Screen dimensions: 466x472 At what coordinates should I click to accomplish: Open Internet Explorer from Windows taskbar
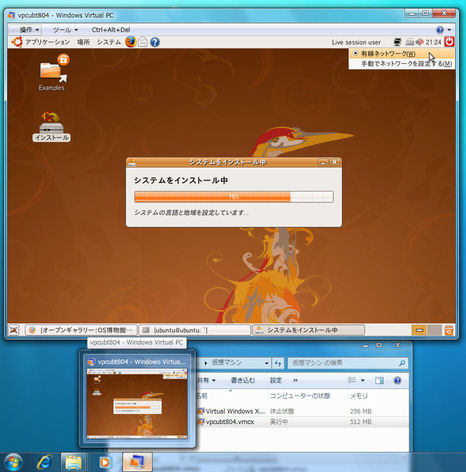[x=44, y=462]
